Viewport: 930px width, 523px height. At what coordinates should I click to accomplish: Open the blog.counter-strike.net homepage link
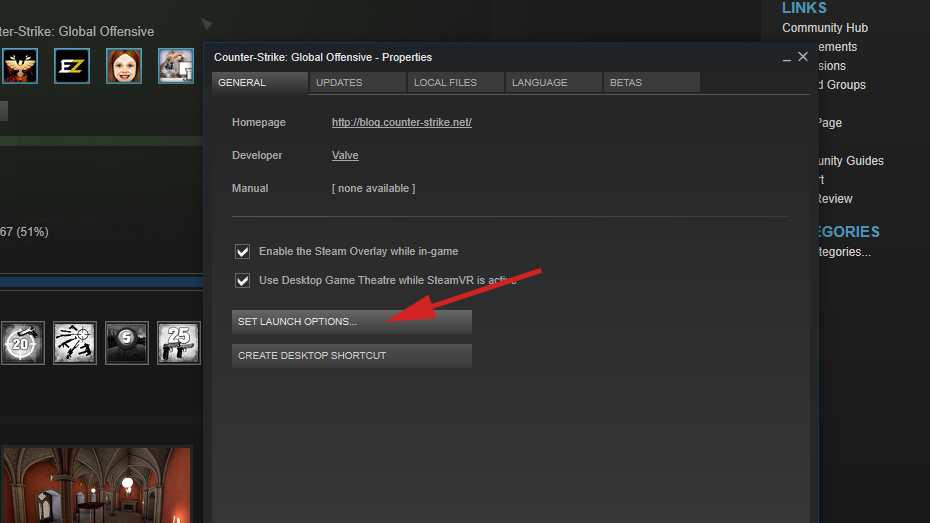(402, 122)
